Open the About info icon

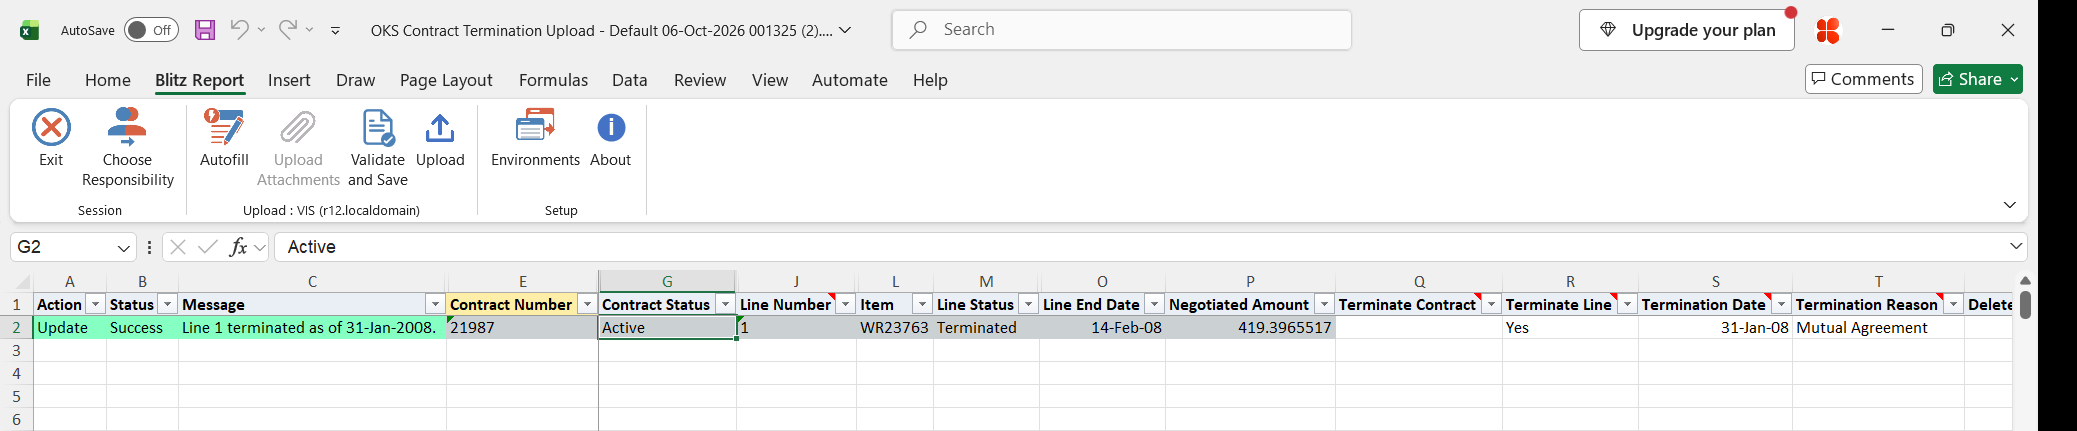pyautogui.click(x=611, y=128)
